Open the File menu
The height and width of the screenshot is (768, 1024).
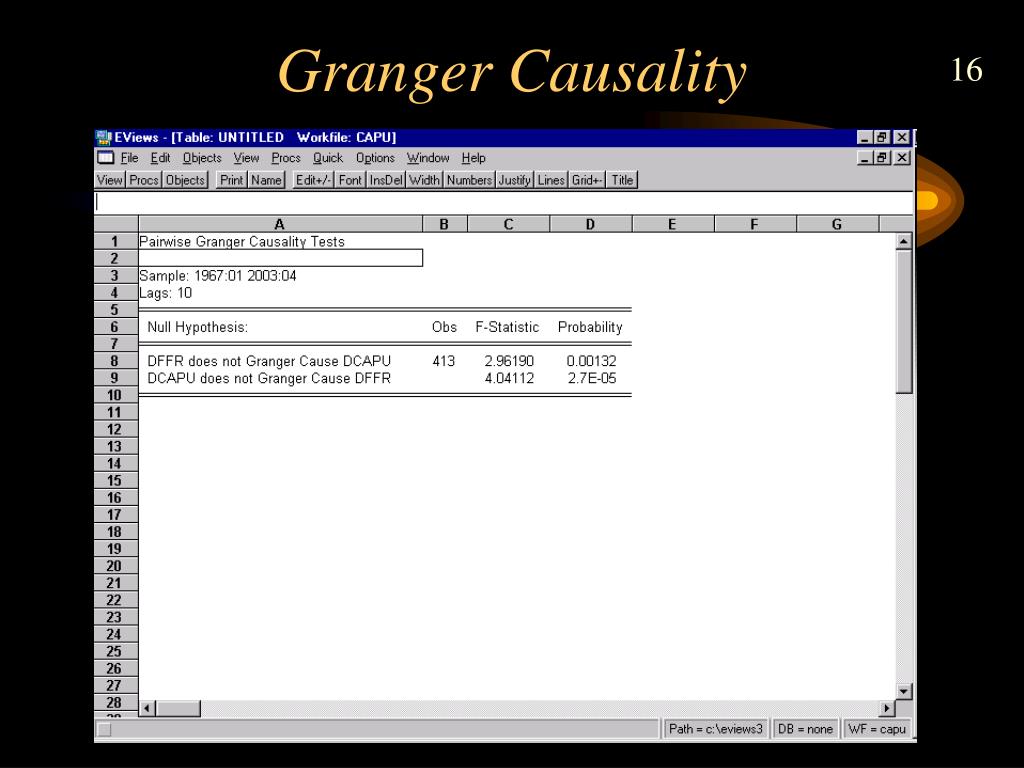click(x=129, y=158)
